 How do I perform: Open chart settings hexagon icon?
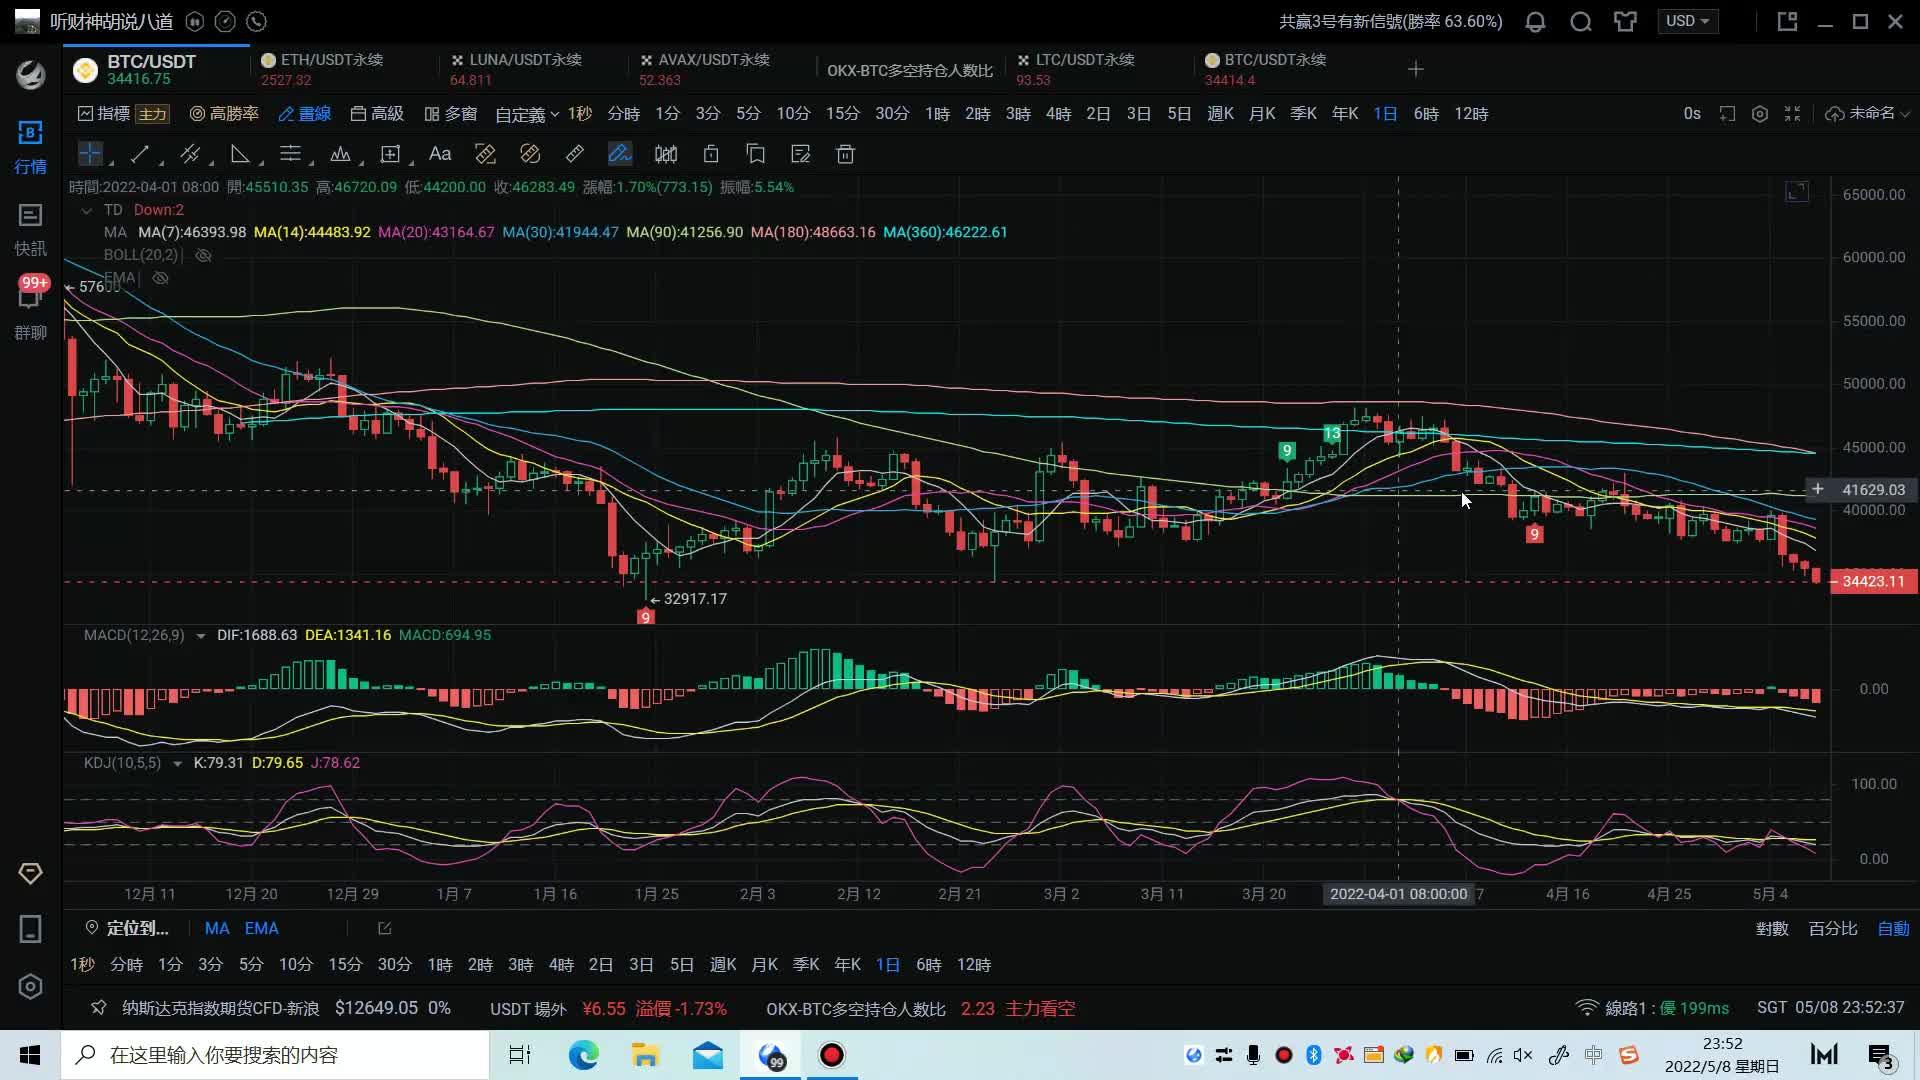1760,114
